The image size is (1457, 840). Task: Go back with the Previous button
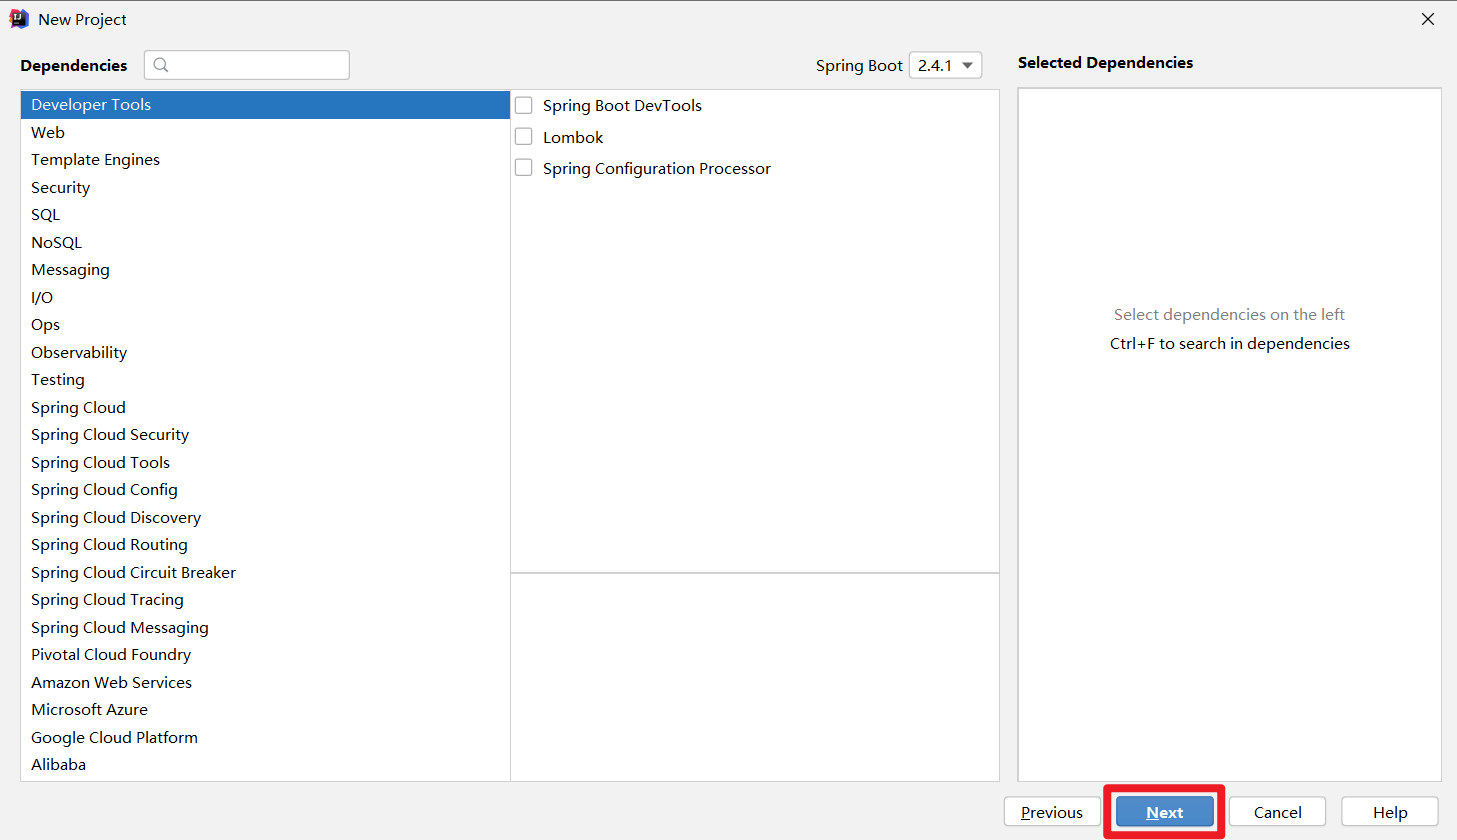point(1052,812)
